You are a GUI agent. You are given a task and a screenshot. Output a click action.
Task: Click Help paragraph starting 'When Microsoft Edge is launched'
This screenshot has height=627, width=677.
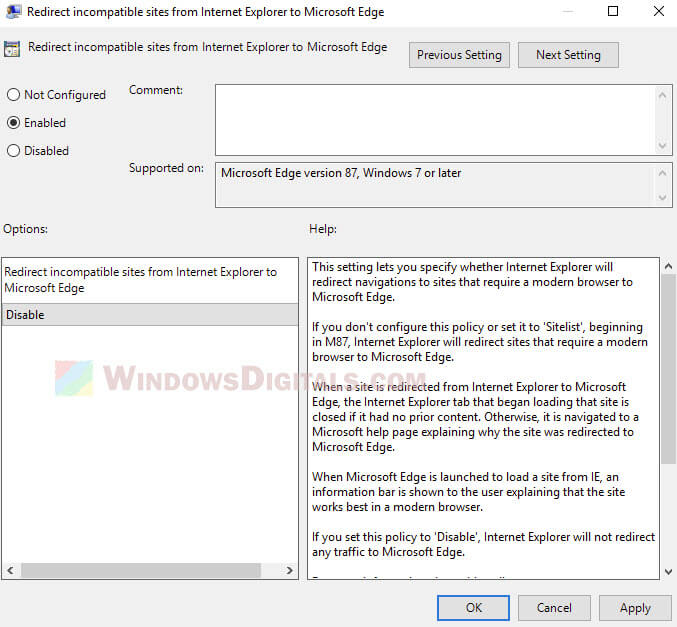pos(468,492)
